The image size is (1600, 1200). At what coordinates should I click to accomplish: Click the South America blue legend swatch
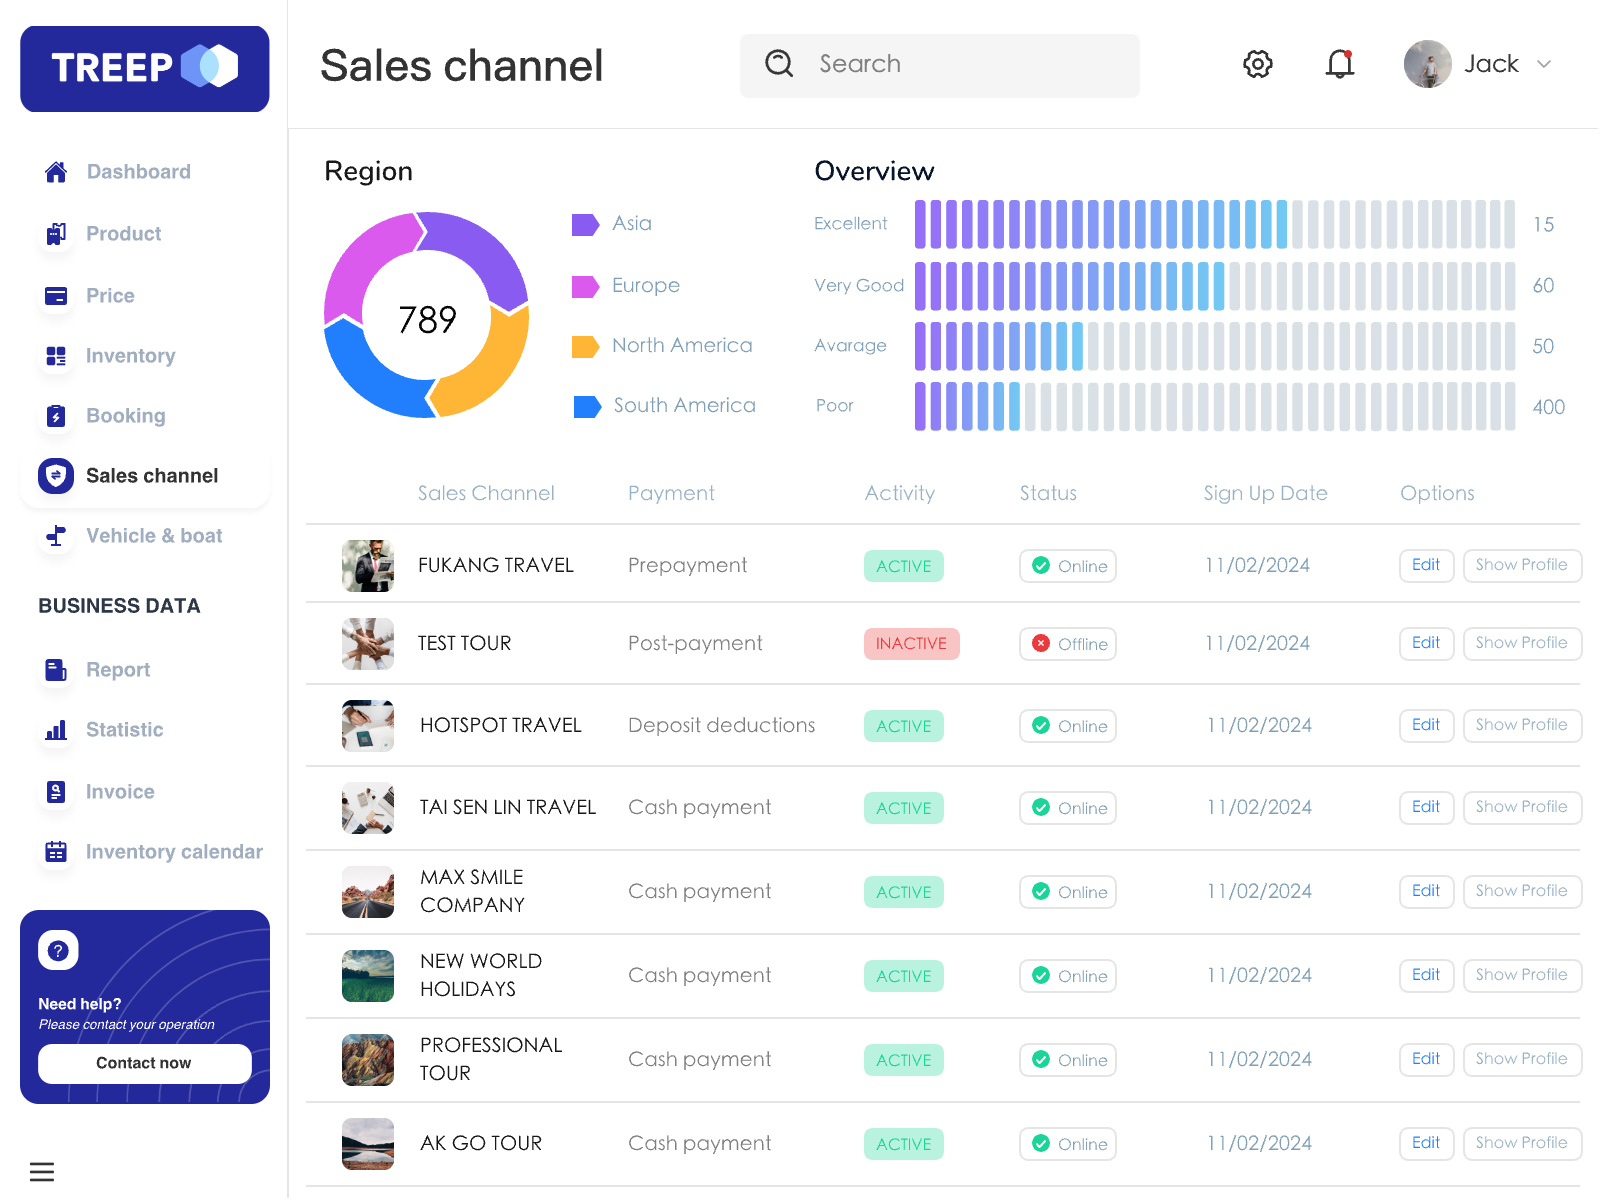[587, 407]
